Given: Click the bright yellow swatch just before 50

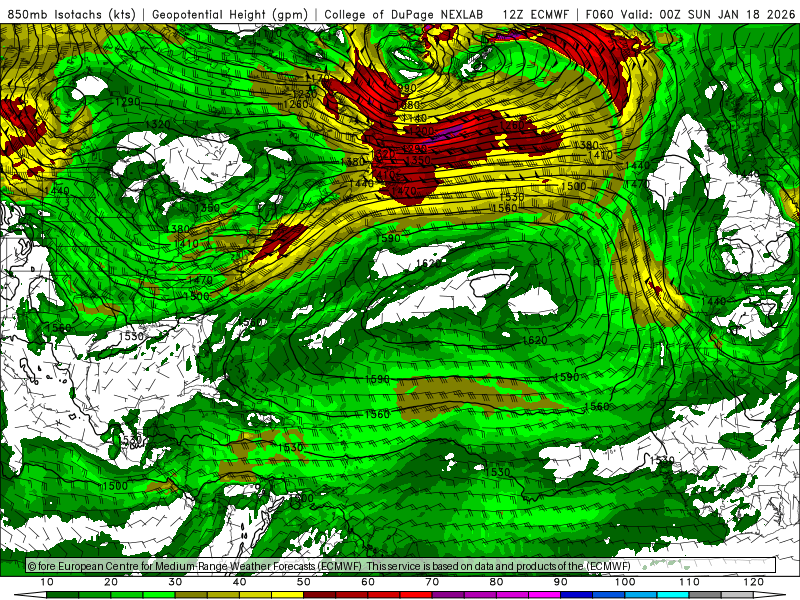Looking at the screenshot, I should tap(287, 595).
